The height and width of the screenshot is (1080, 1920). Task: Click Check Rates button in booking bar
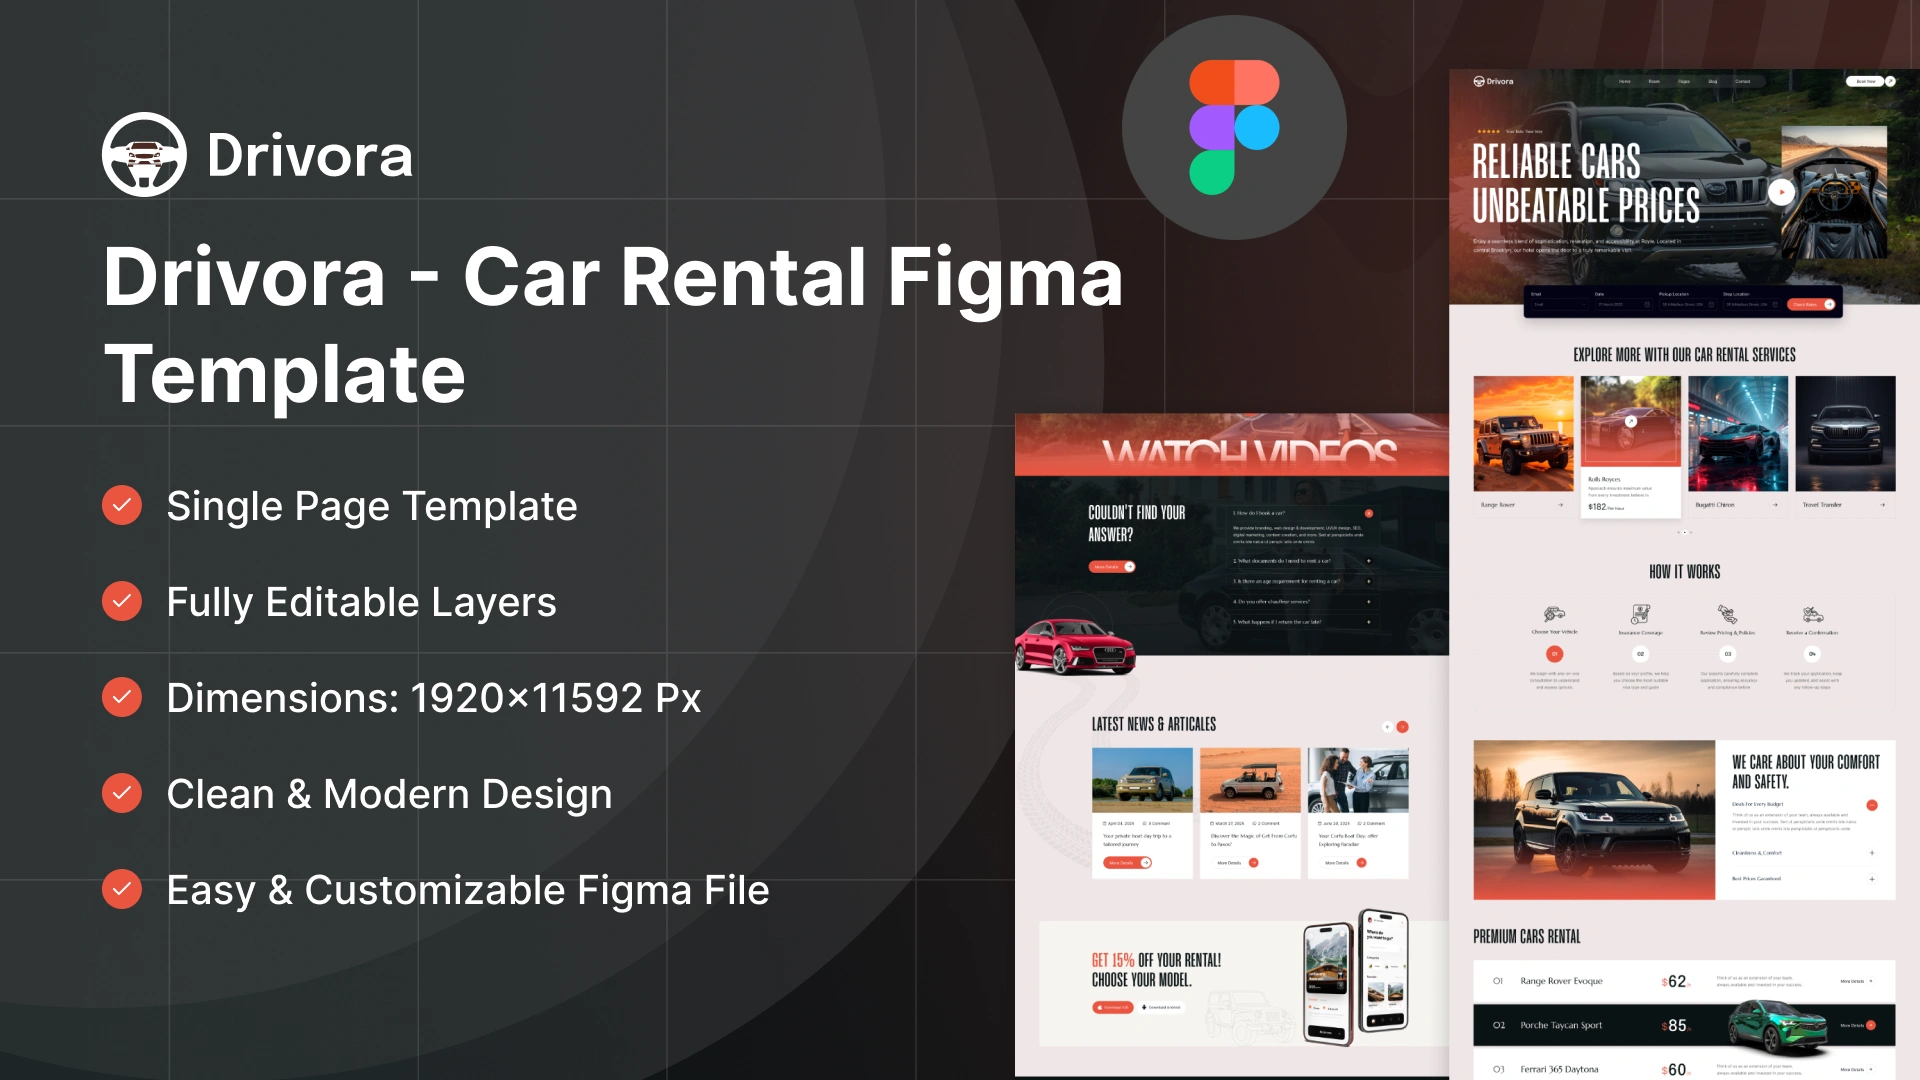(1811, 304)
